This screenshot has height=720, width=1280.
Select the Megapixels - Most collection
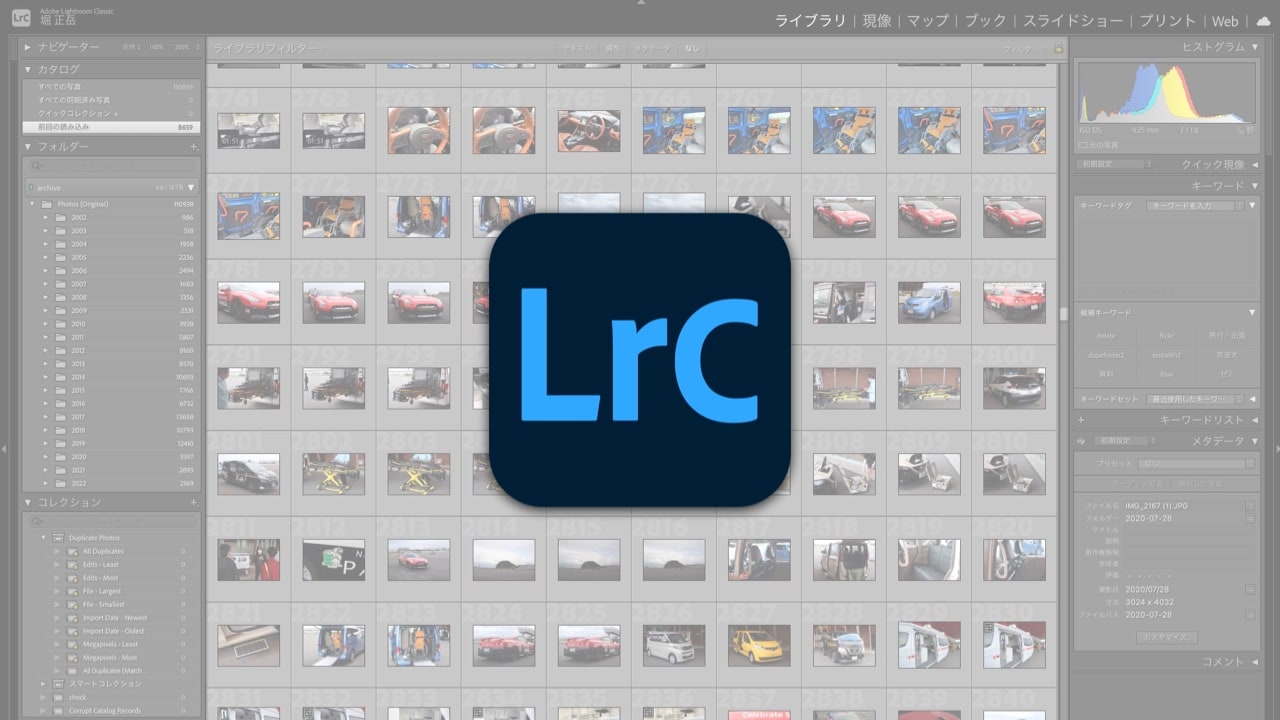tap(110, 657)
